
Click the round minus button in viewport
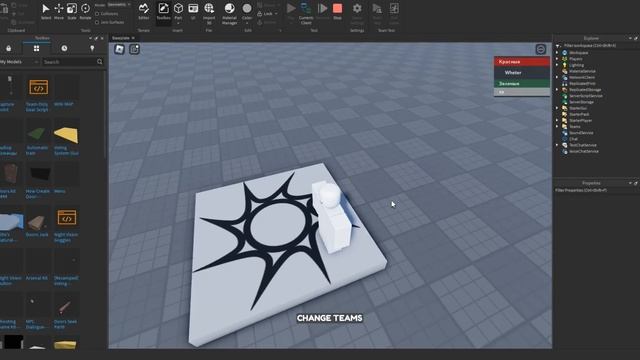coord(540,49)
